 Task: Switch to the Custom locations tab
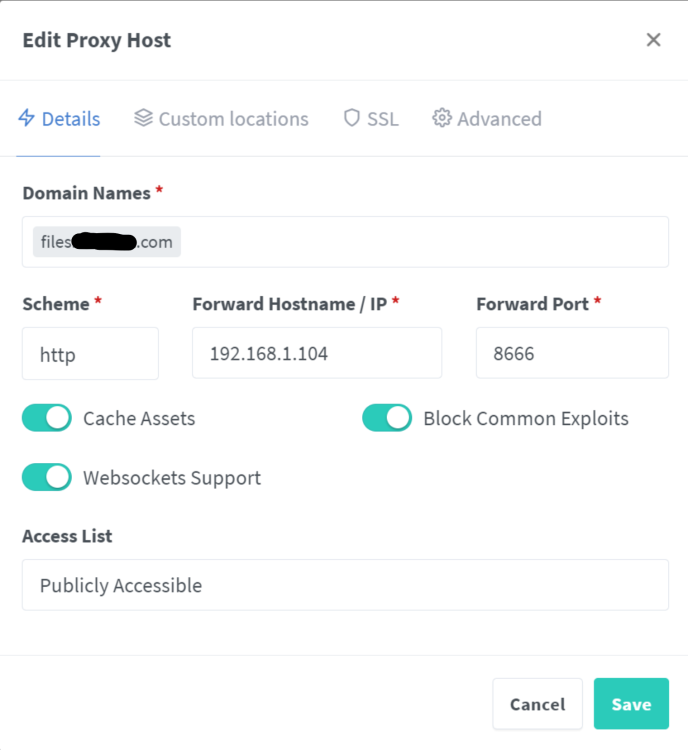(221, 119)
